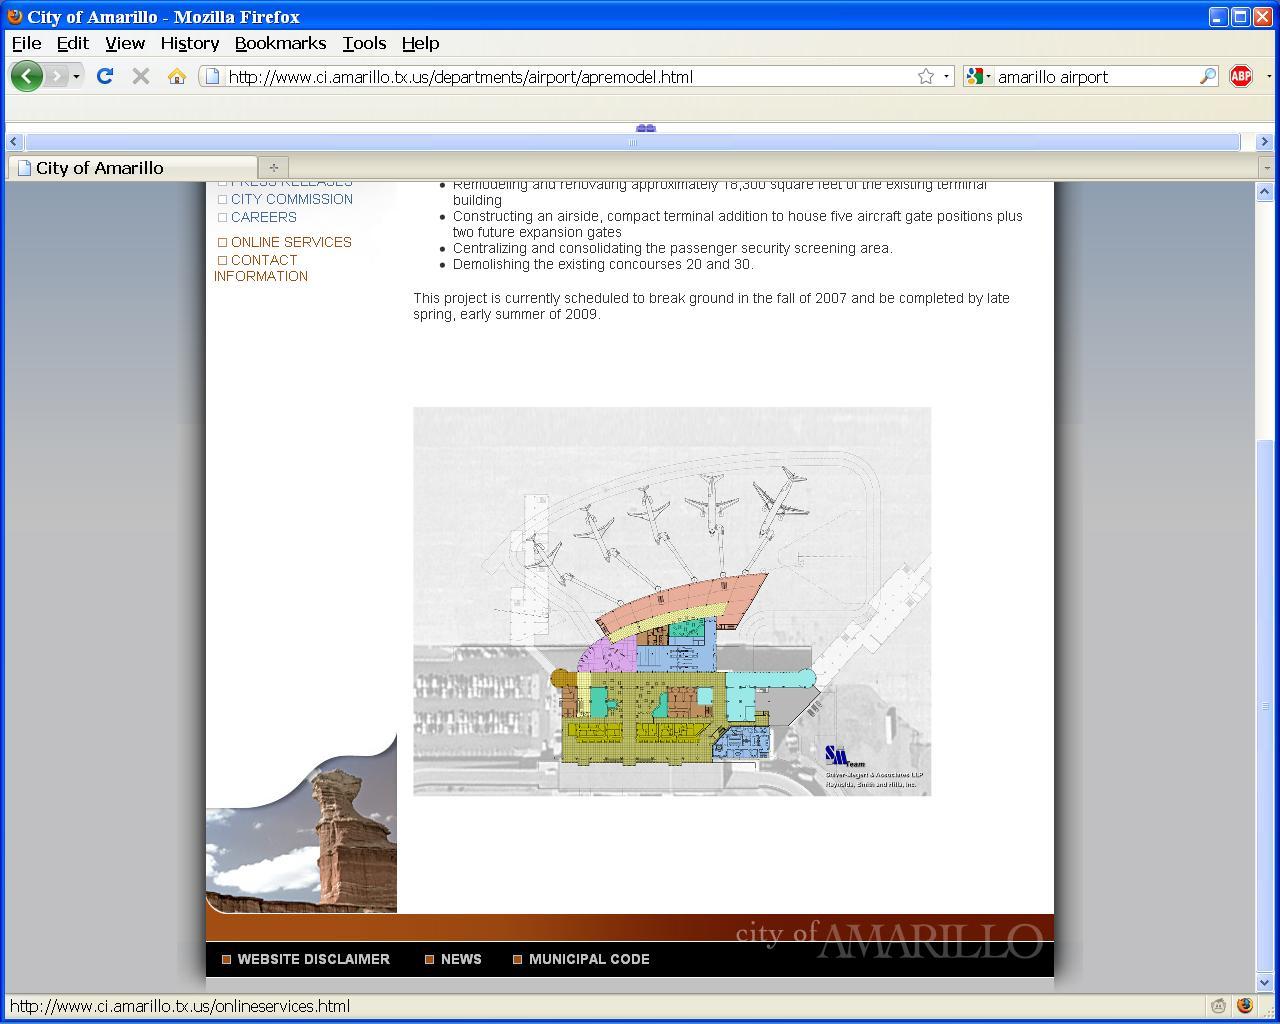
Task: Click the text "Demolishing the existing concourses 20 and 30."
Action: click(x=603, y=265)
